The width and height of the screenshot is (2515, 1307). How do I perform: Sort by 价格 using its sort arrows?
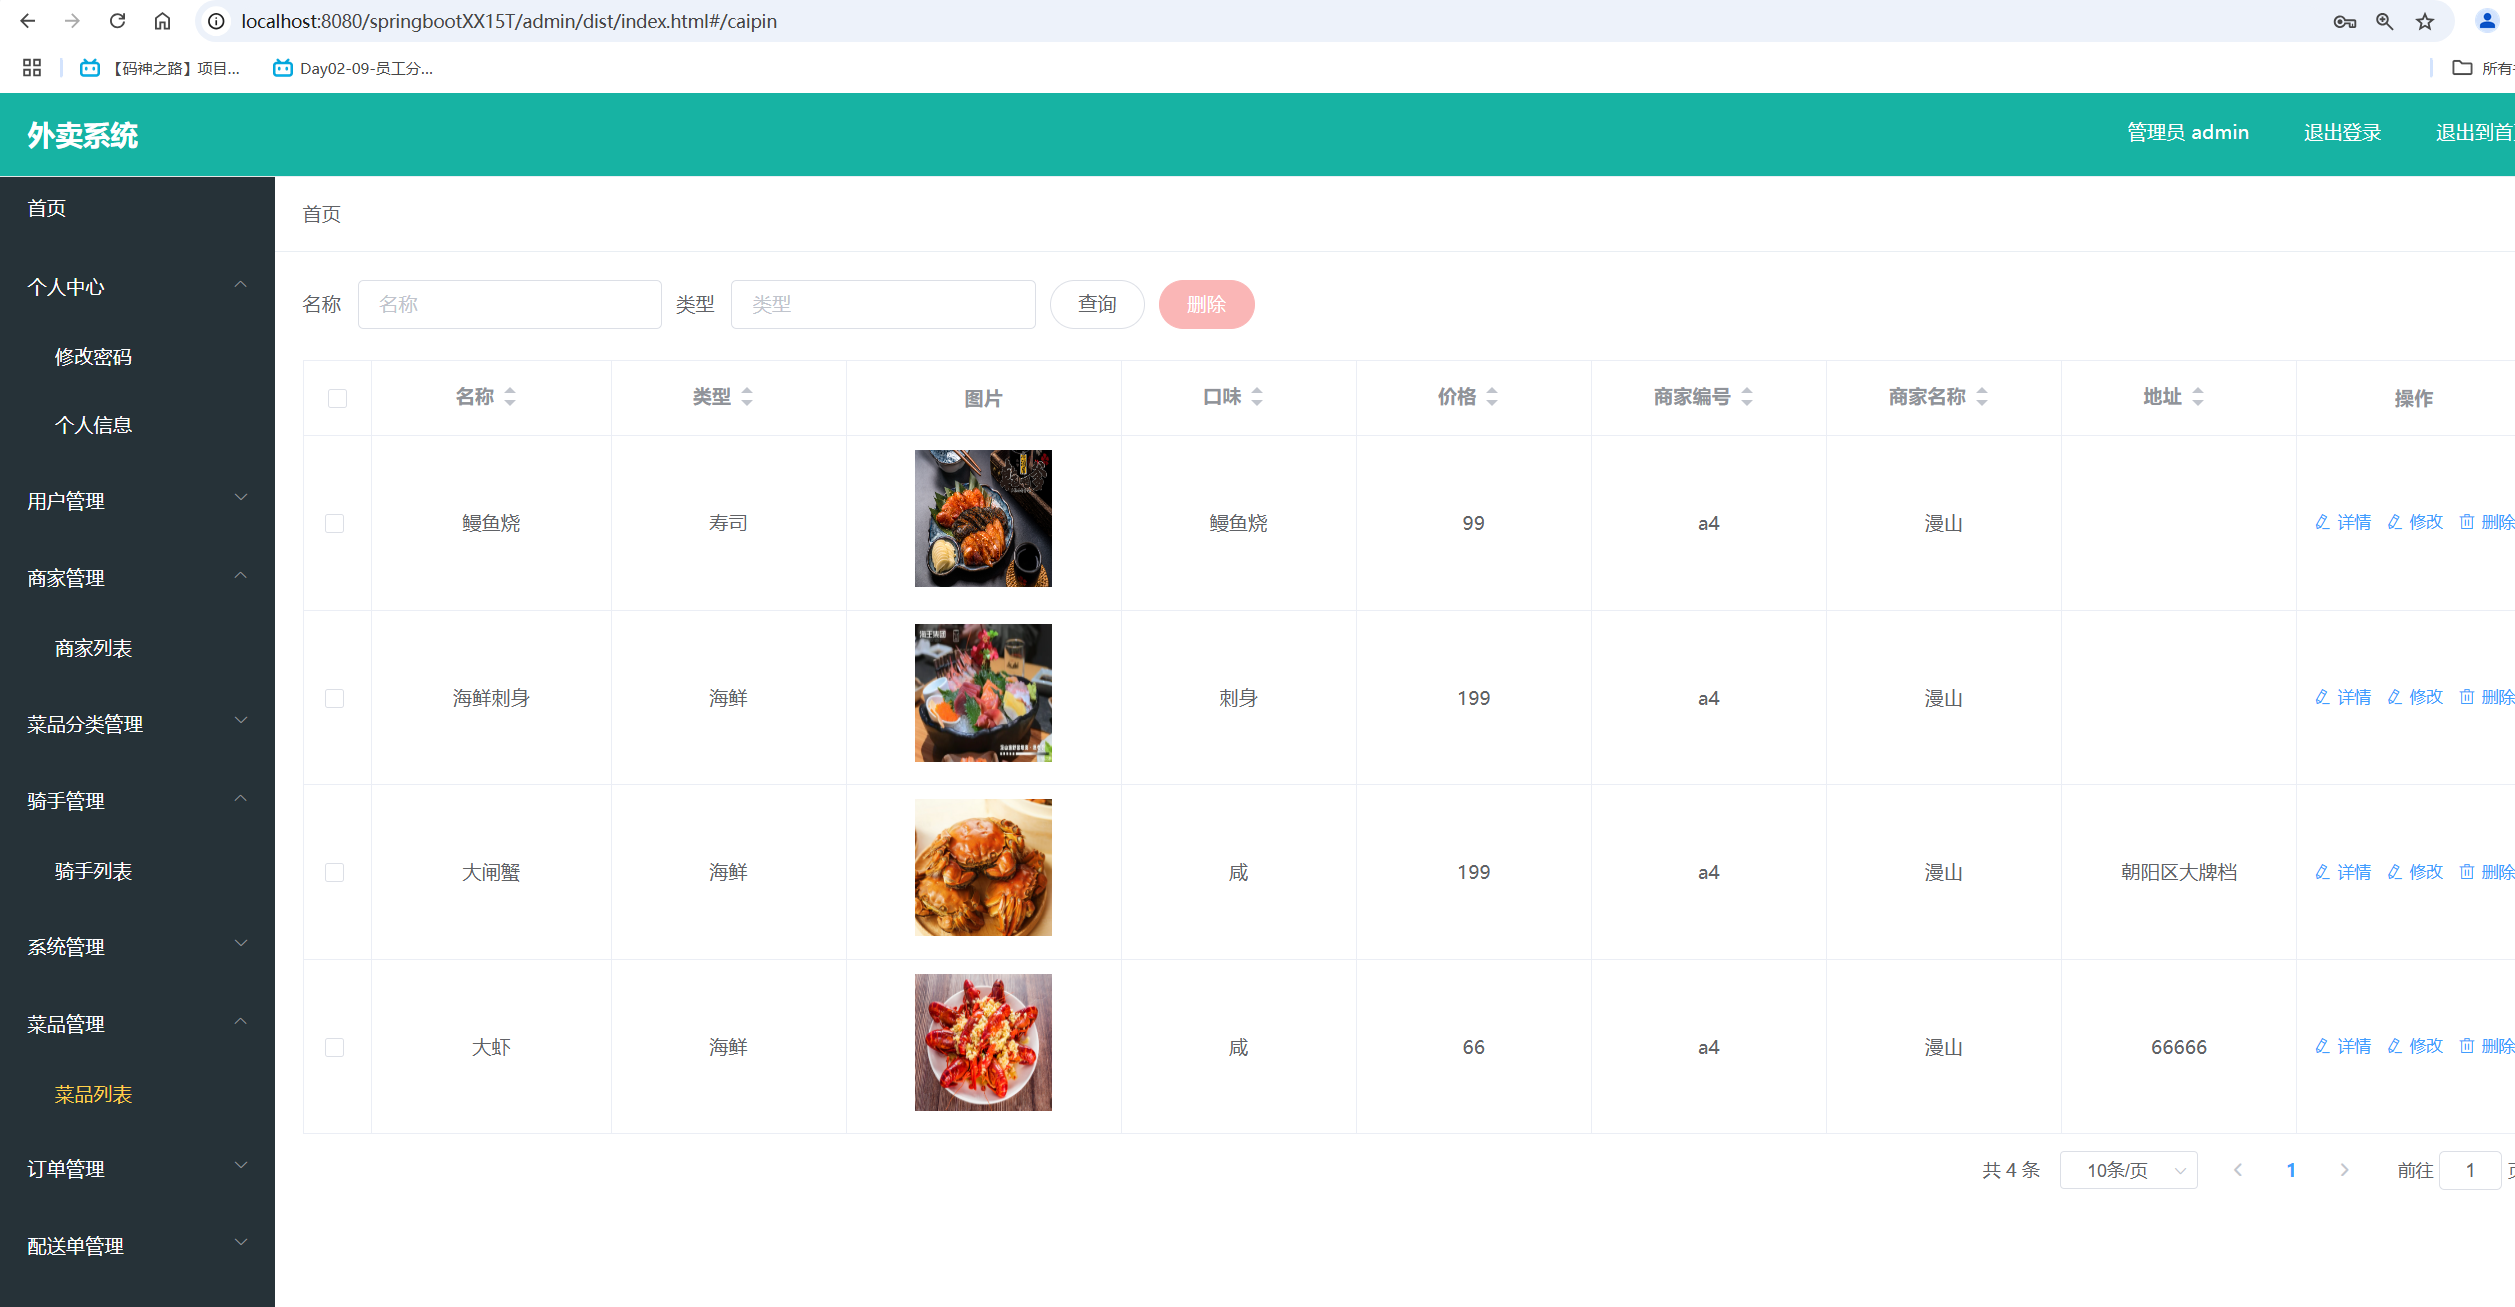click(1492, 397)
